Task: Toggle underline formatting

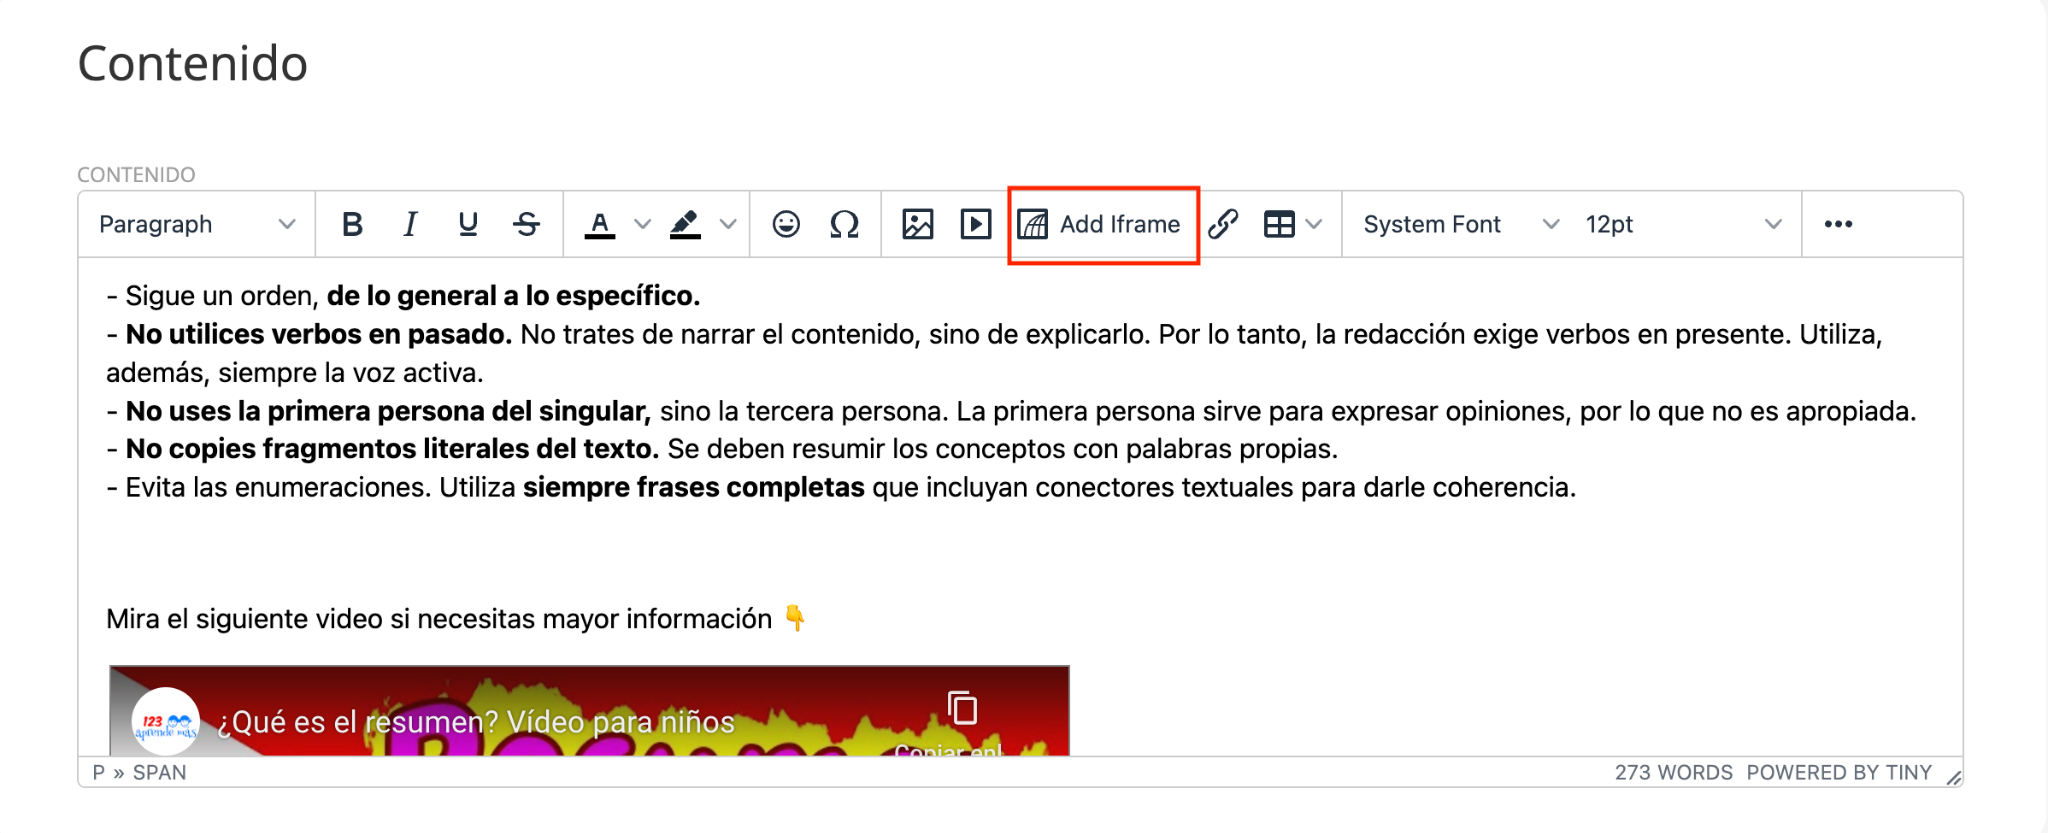Action: 468,224
